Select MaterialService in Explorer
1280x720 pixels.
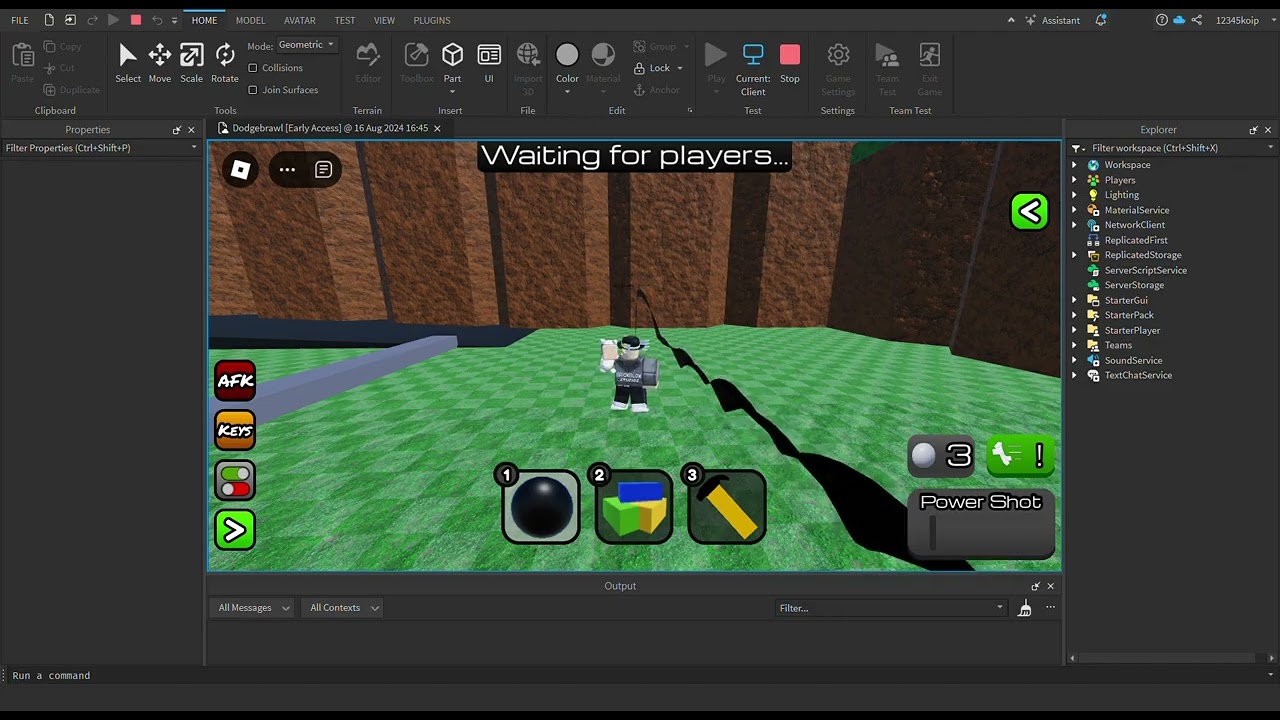tap(1136, 210)
